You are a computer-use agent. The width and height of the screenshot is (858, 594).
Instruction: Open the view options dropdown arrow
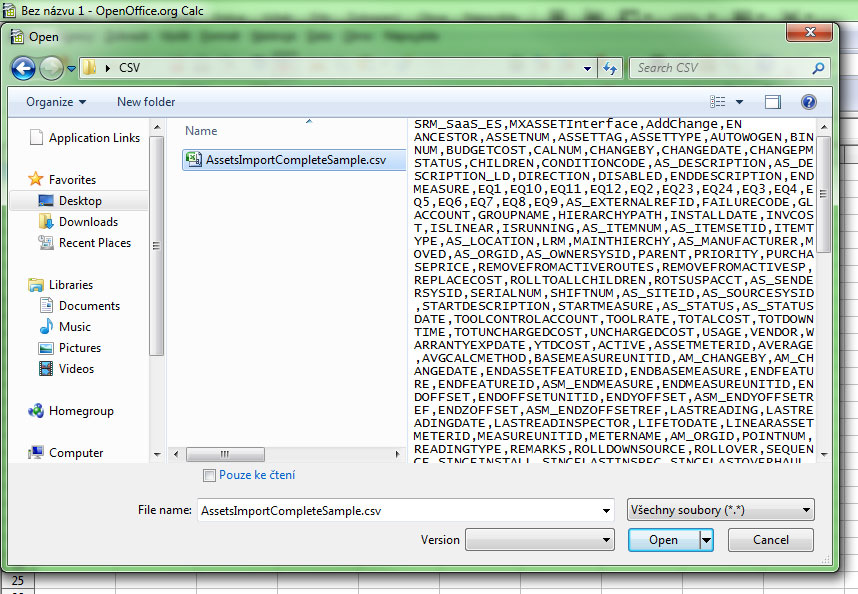[x=739, y=102]
